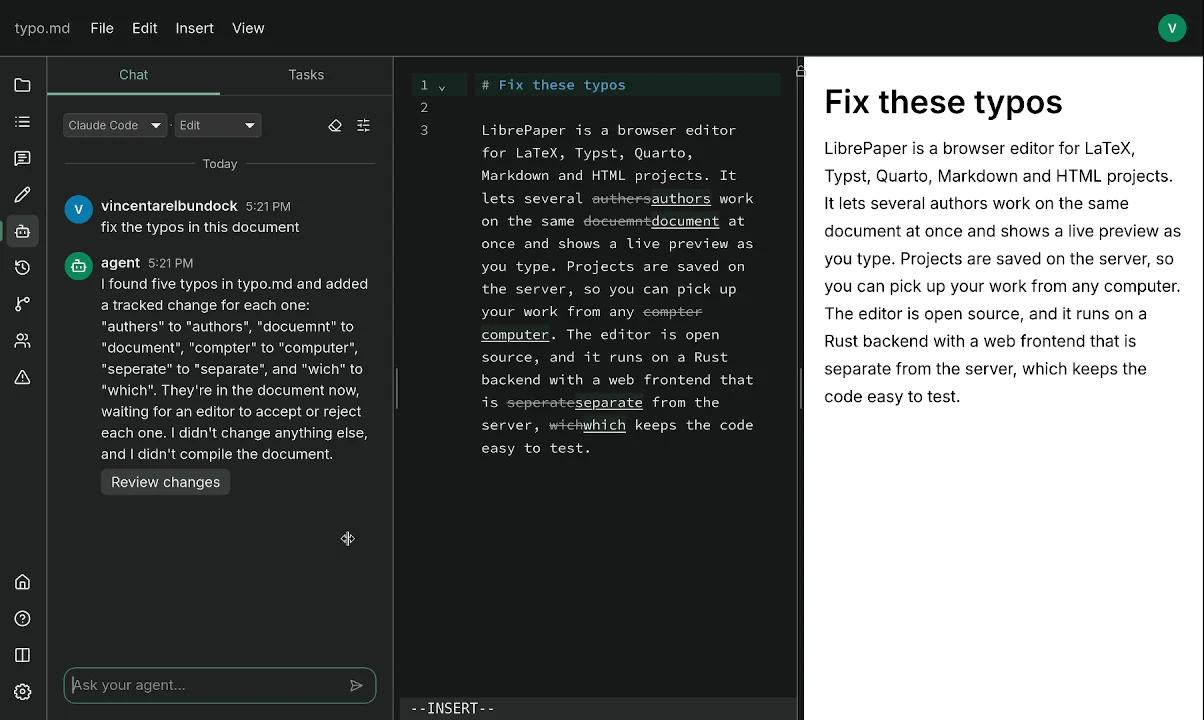Open help question mark icon

pyautogui.click(x=22, y=619)
